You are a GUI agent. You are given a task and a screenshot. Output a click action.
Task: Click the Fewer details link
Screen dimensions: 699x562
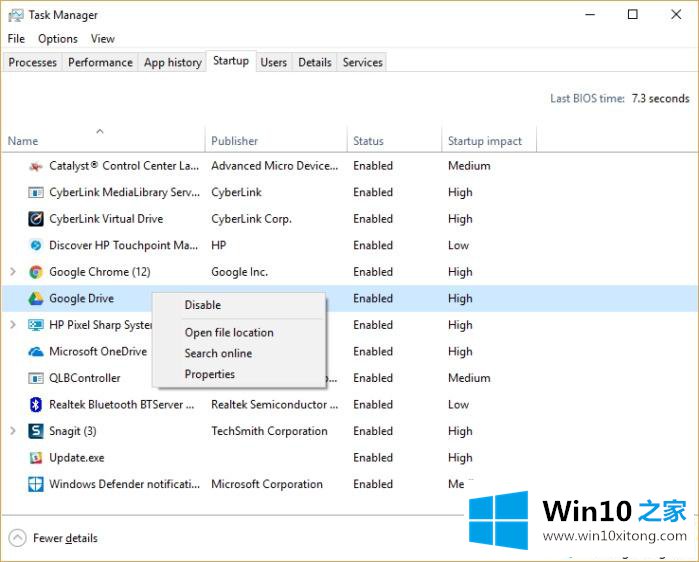pyautogui.click(x=65, y=538)
